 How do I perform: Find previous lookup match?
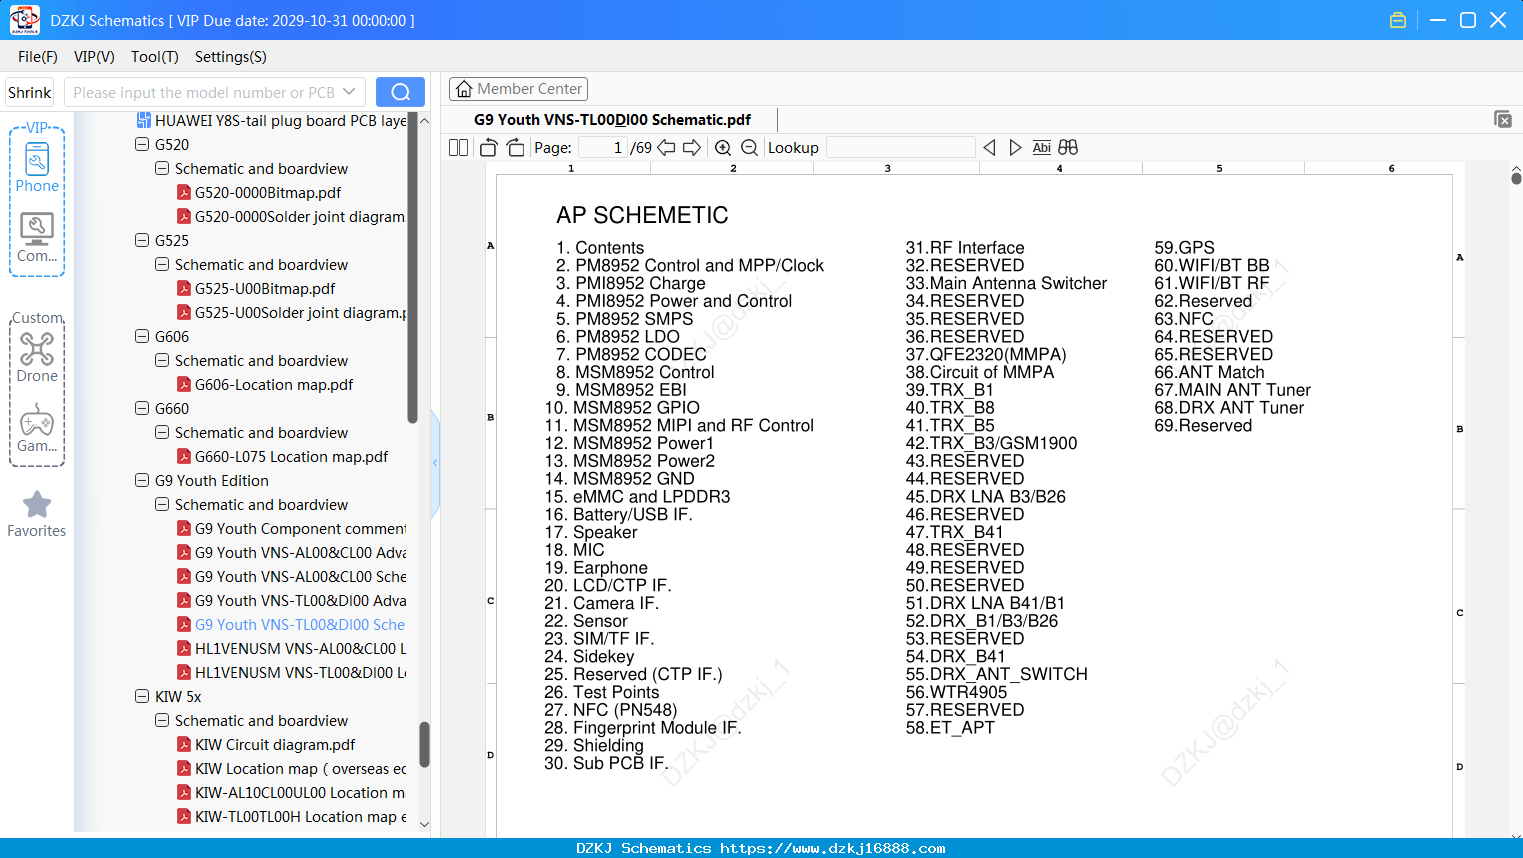coord(989,148)
